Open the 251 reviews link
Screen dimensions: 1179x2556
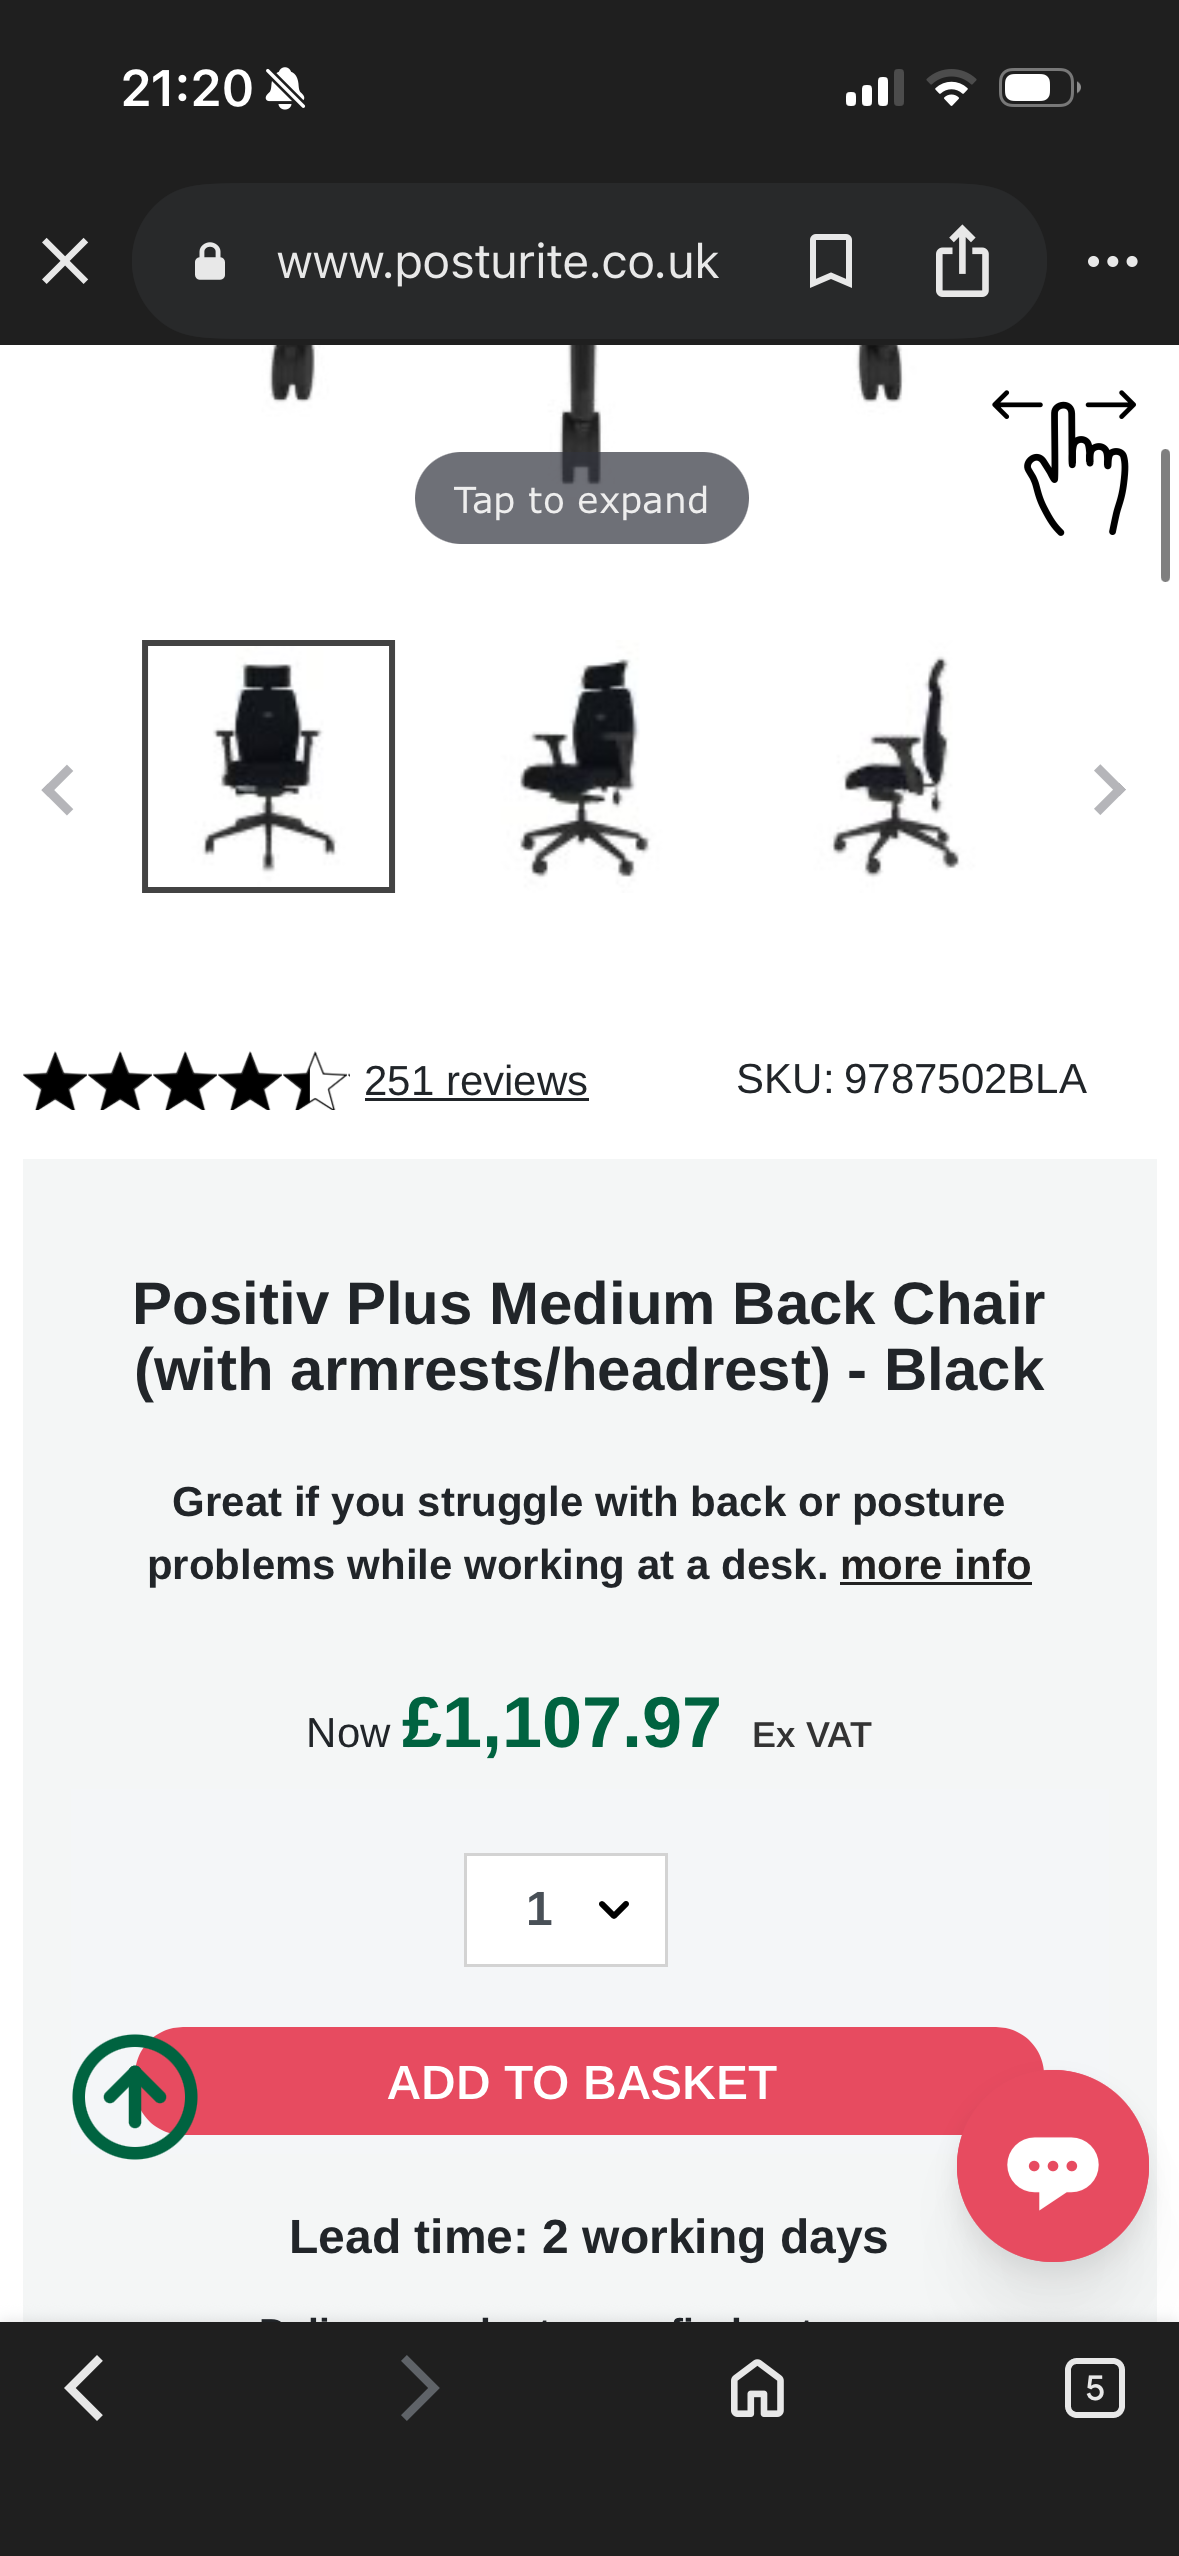(x=476, y=1081)
